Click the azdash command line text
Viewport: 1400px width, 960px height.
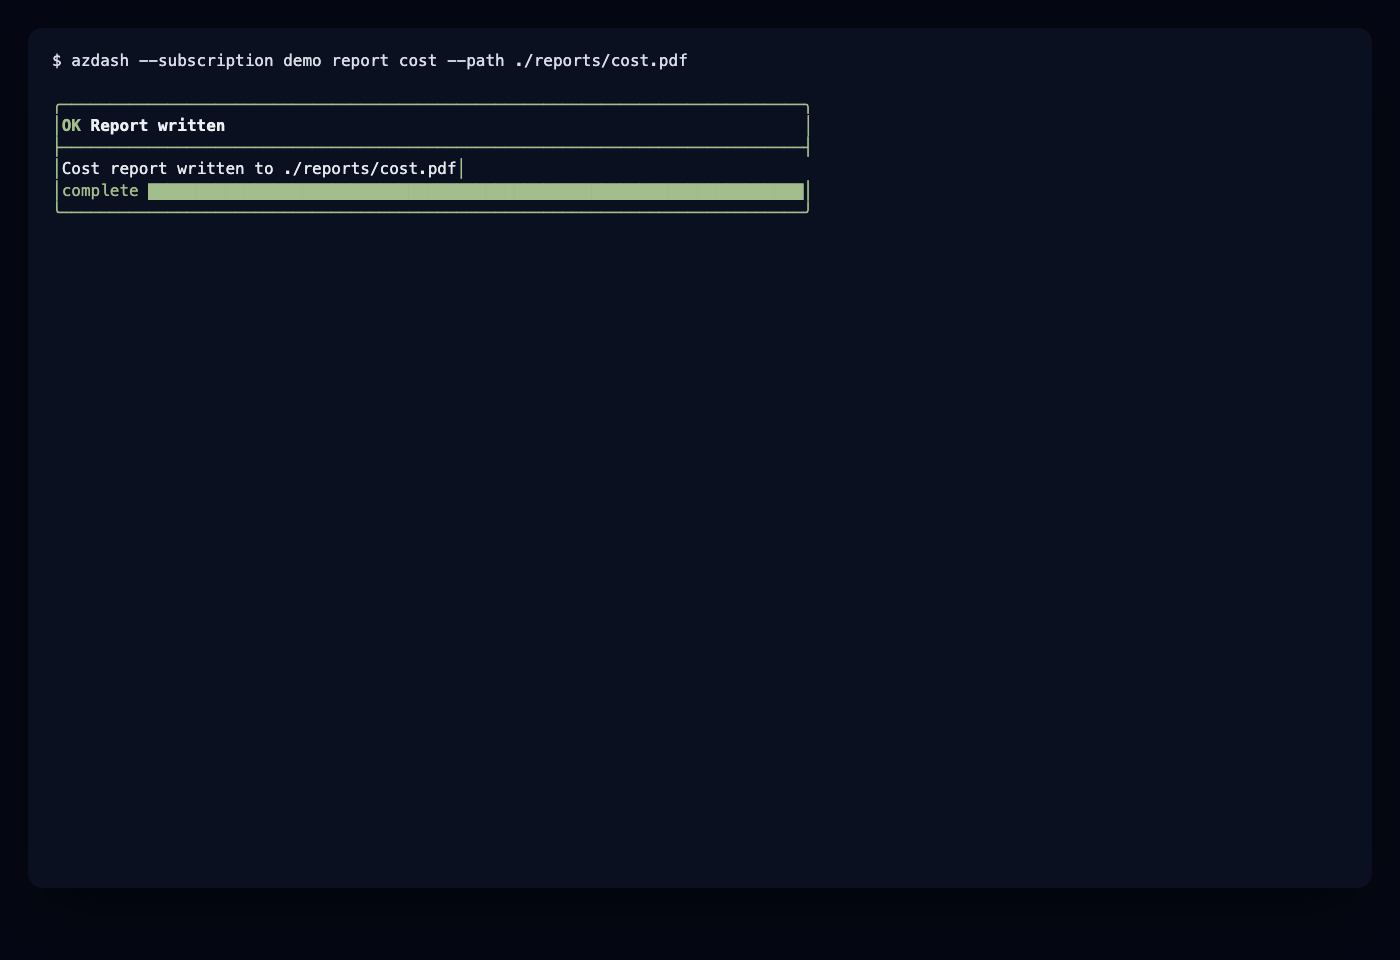[x=370, y=61]
